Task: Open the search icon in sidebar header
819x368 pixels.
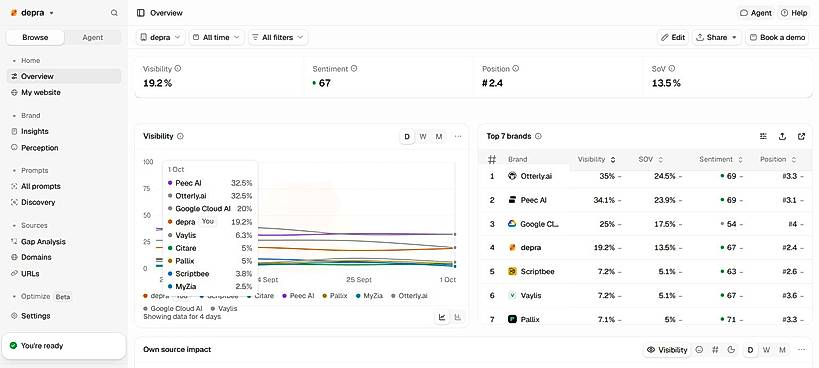Action: point(114,13)
